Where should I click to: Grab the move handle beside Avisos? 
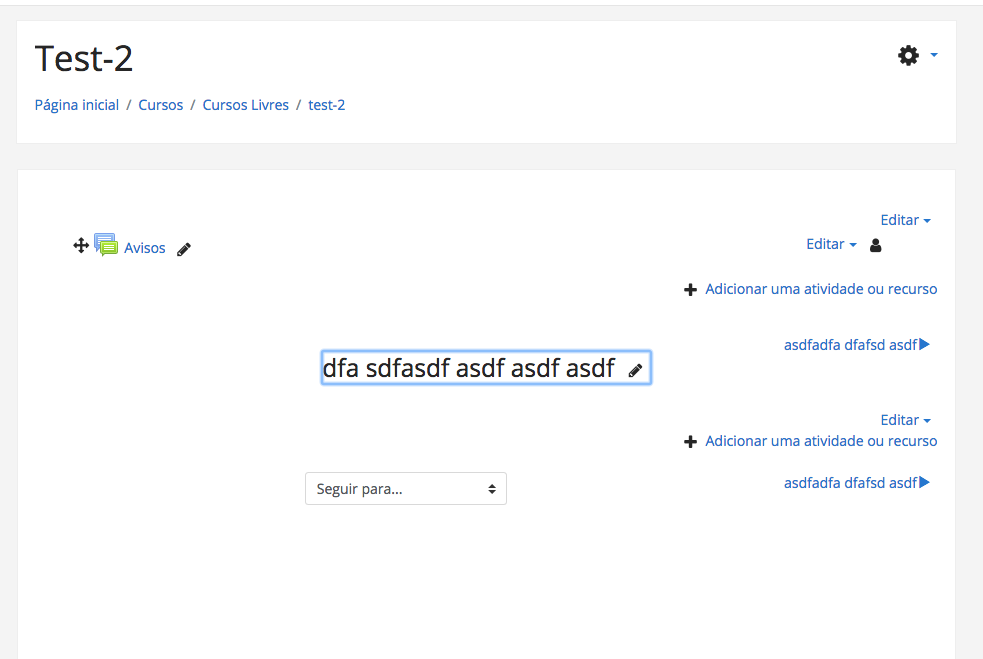(x=81, y=246)
